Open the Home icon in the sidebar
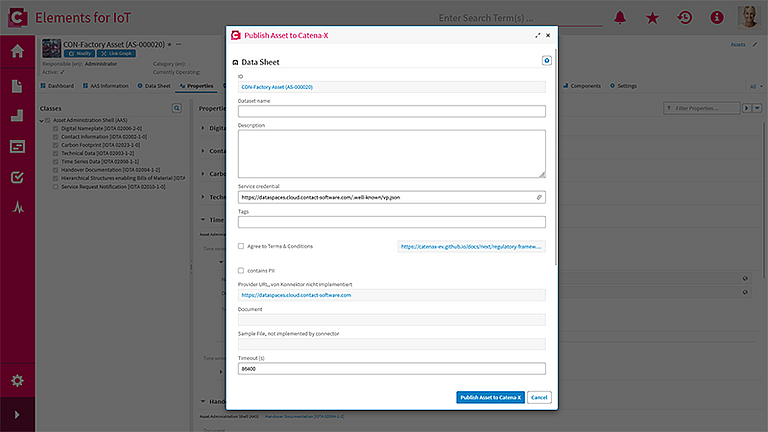Screen dimensions: 768x432 pos(17,51)
